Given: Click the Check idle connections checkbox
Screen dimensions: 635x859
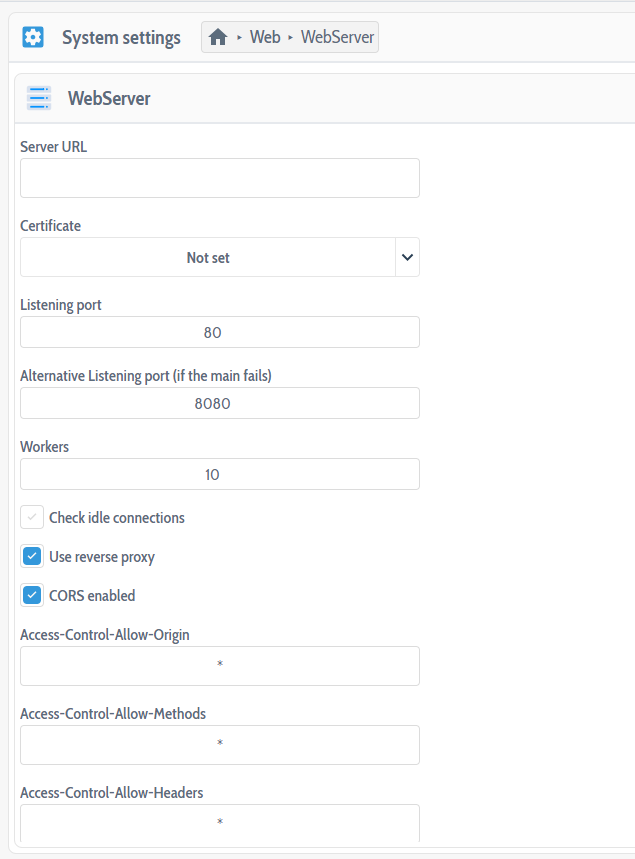Looking at the screenshot, I should click(31, 517).
